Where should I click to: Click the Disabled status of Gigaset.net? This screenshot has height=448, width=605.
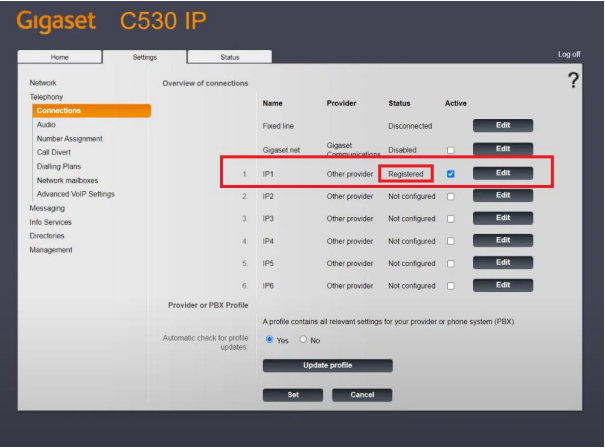(402, 150)
